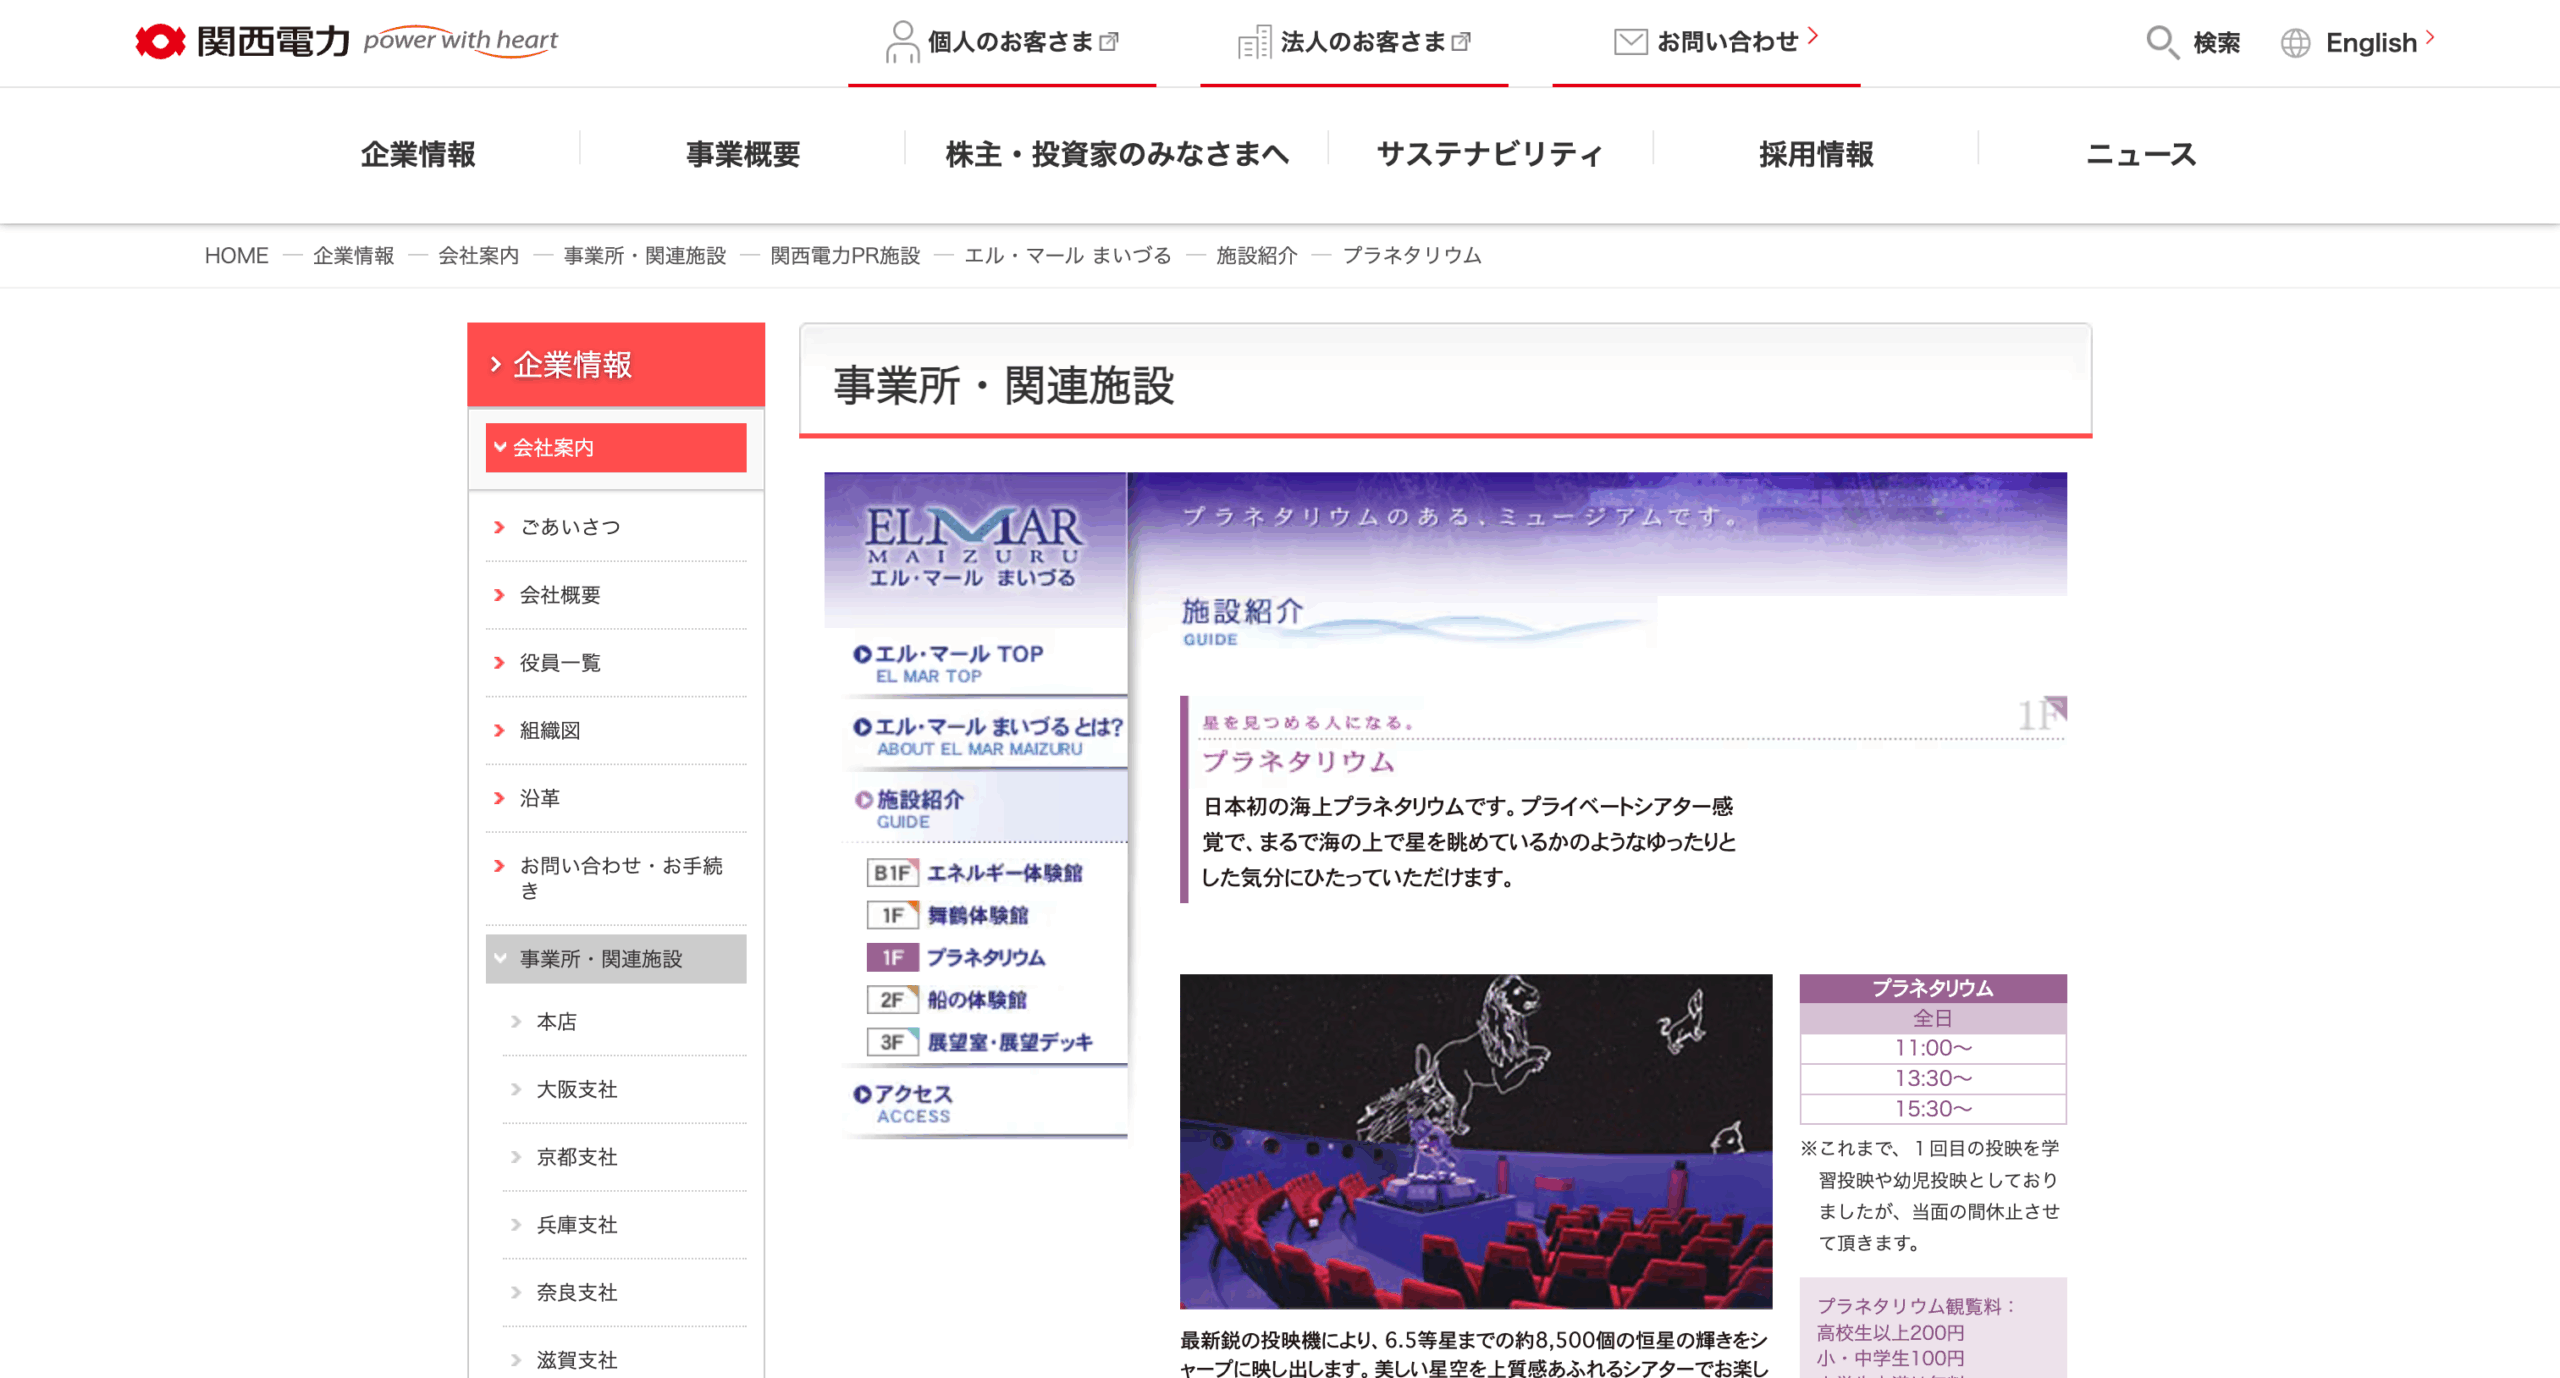Click the person icon for 個人のお客さま

(902, 42)
